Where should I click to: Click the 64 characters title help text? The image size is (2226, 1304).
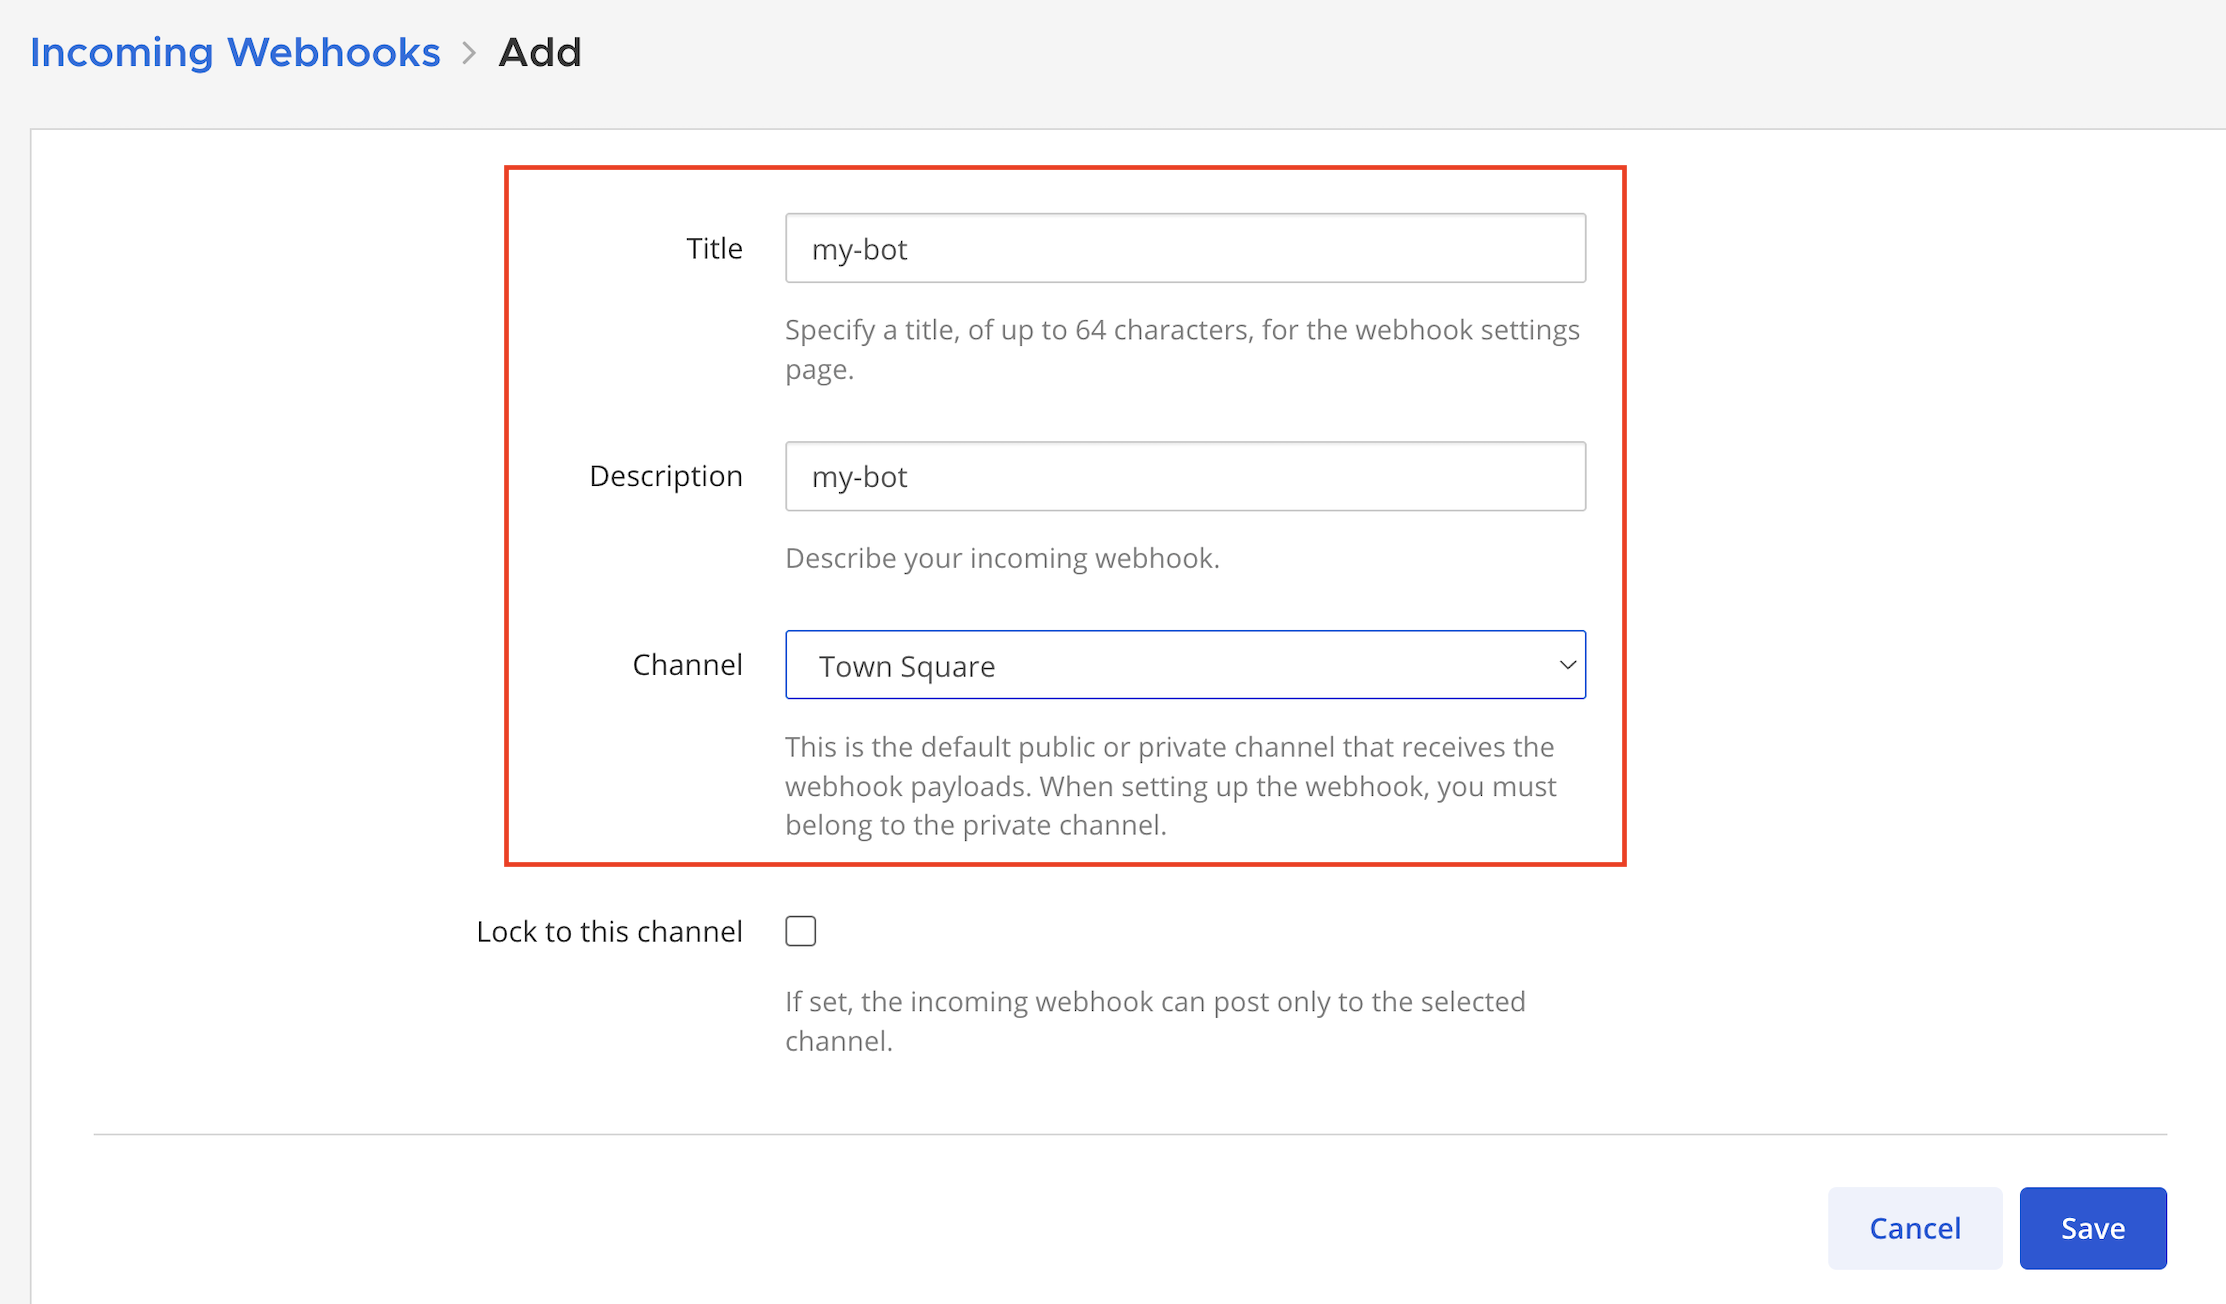pyautogui.click(x=1181, y=349)
